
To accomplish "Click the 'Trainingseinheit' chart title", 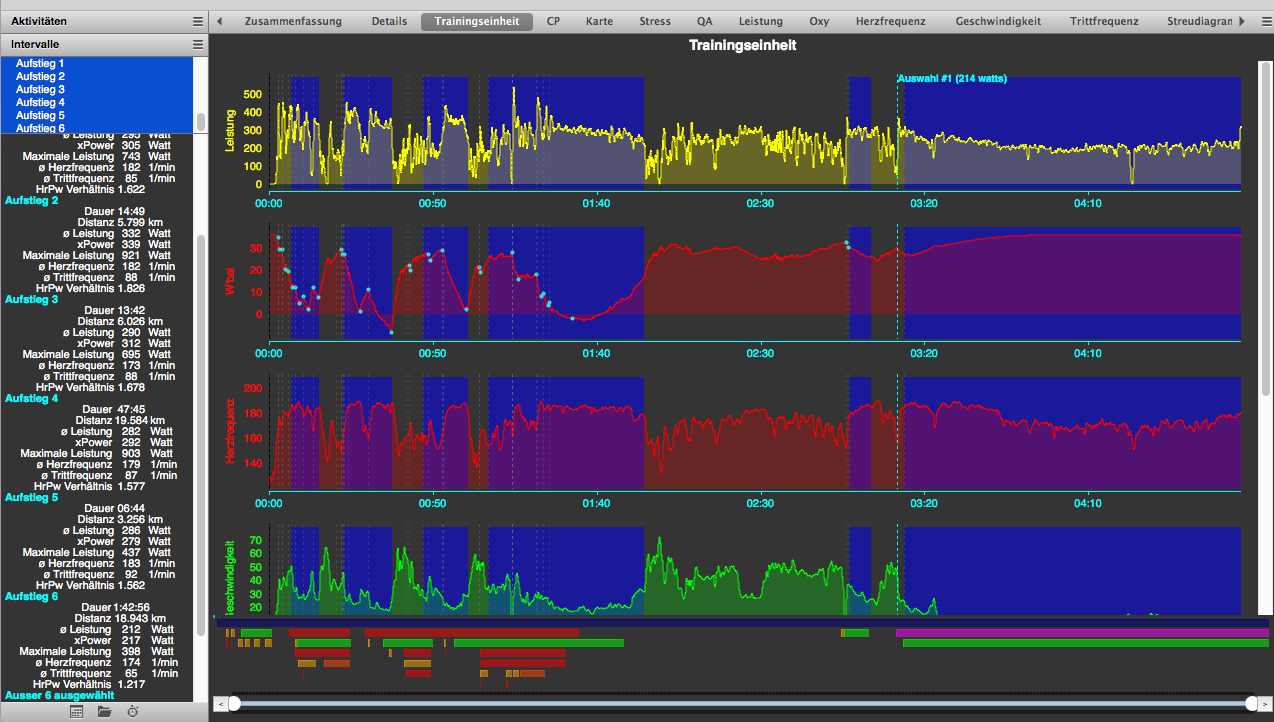I will coord(743,45).
